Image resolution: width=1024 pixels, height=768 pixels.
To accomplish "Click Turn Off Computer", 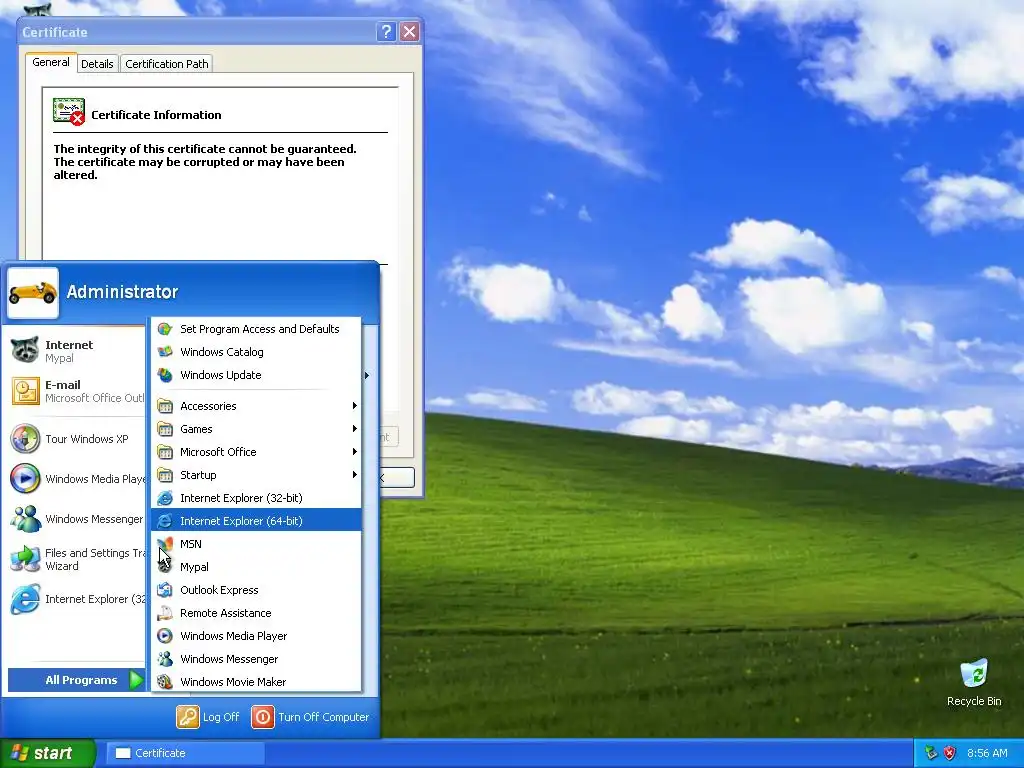I will (311, 717).
